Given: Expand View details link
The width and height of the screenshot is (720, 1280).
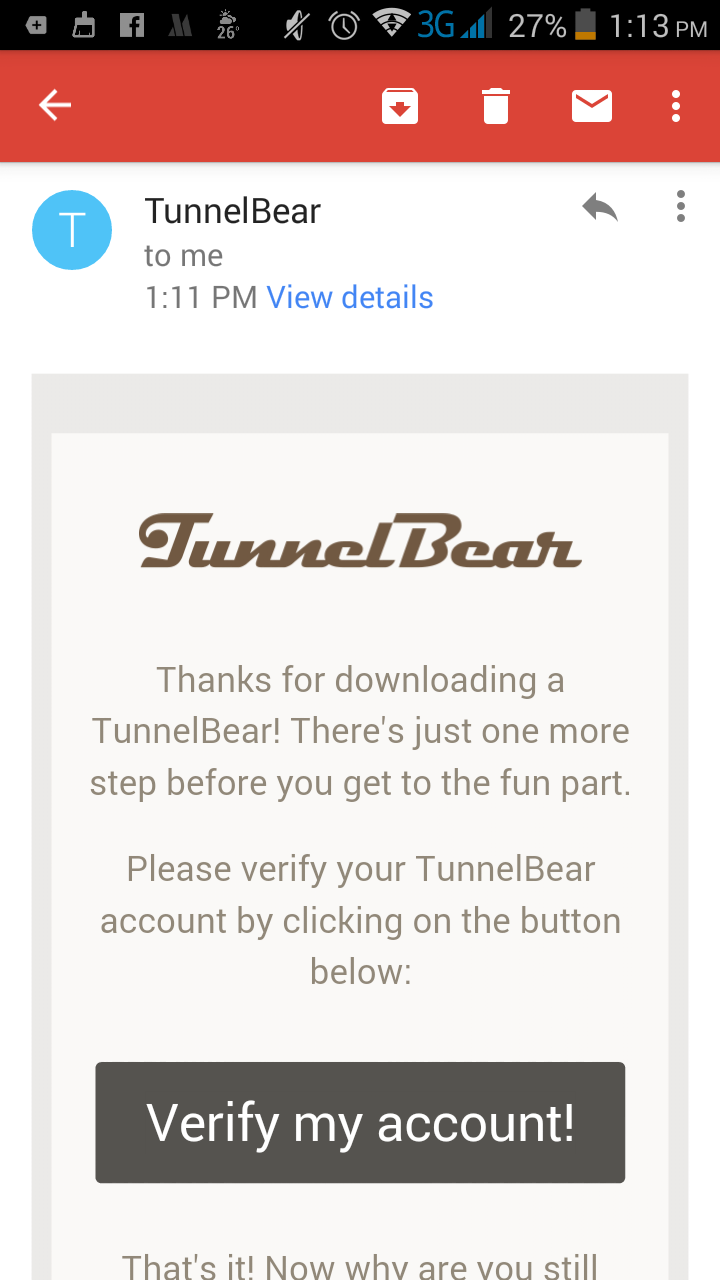Looking at the screenshot, I should [350, 297].
